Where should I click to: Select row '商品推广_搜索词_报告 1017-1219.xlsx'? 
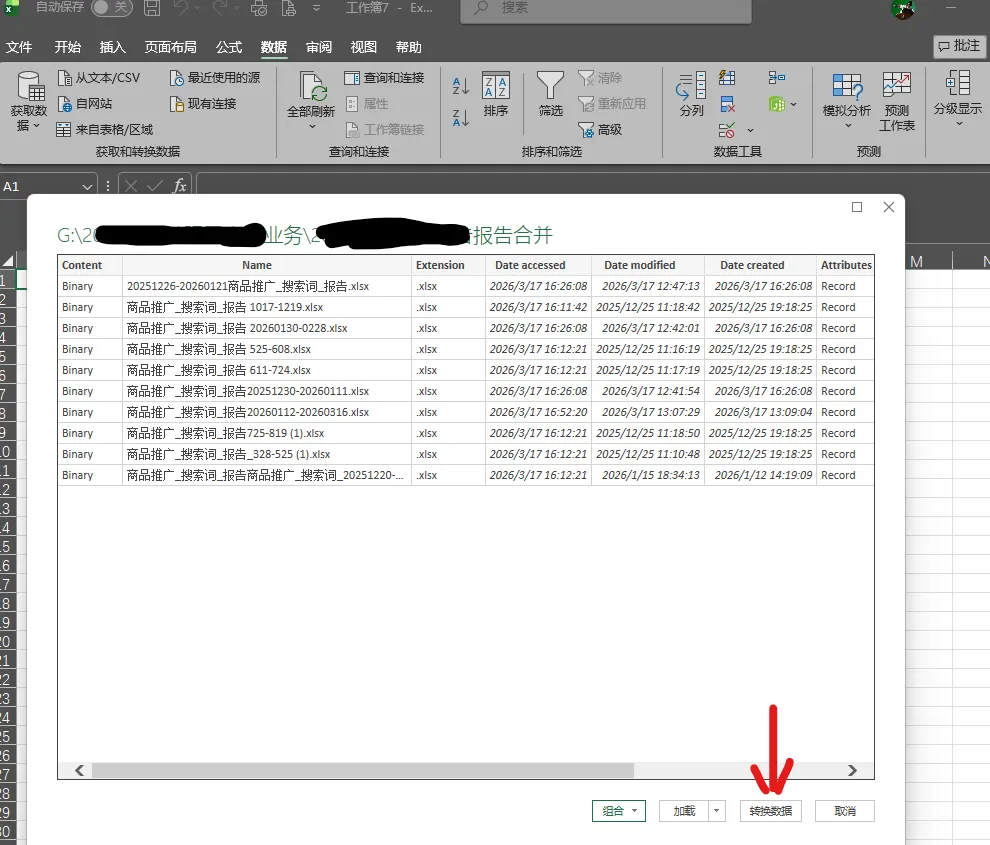[465, 307]
